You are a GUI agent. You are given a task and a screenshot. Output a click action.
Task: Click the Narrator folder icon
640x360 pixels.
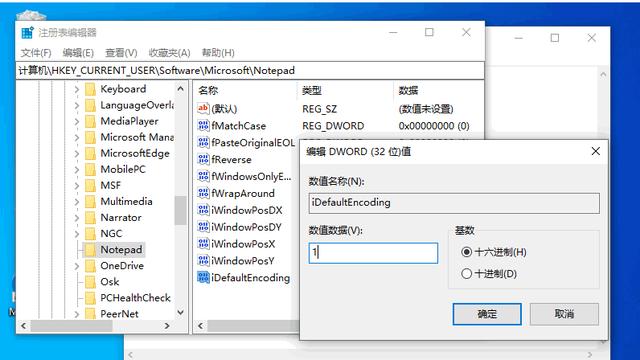(90, 218)
